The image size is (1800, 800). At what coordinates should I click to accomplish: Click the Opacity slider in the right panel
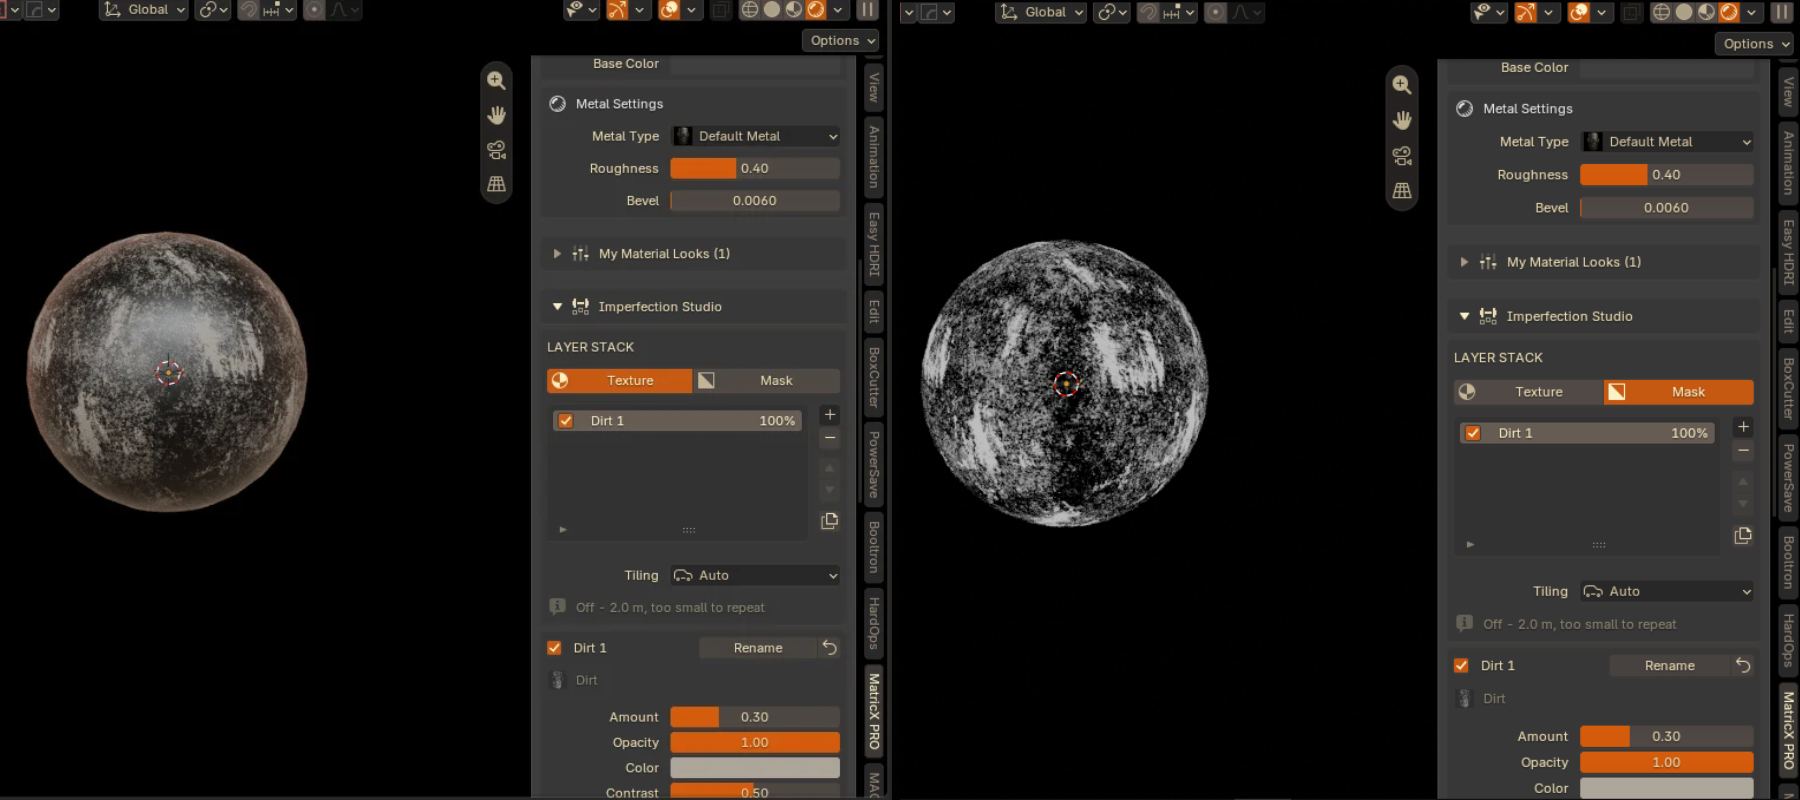(1667, 762)
